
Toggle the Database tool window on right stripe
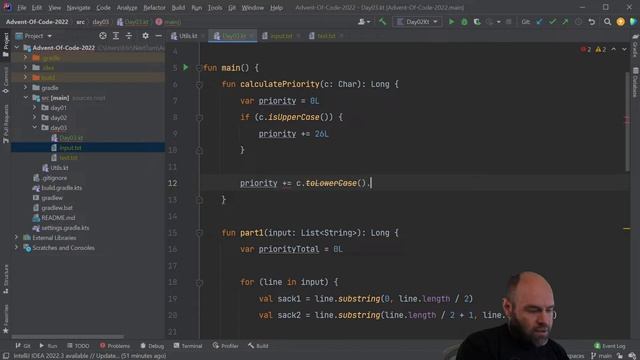point(635,83)
